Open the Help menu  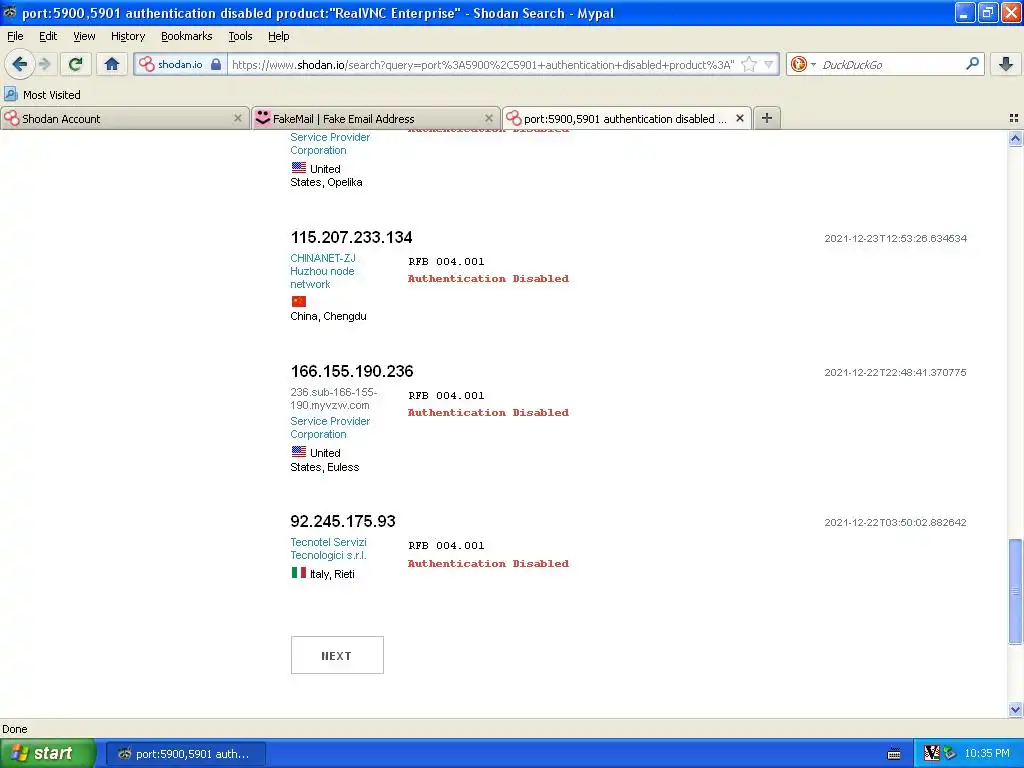pos(278,36)
